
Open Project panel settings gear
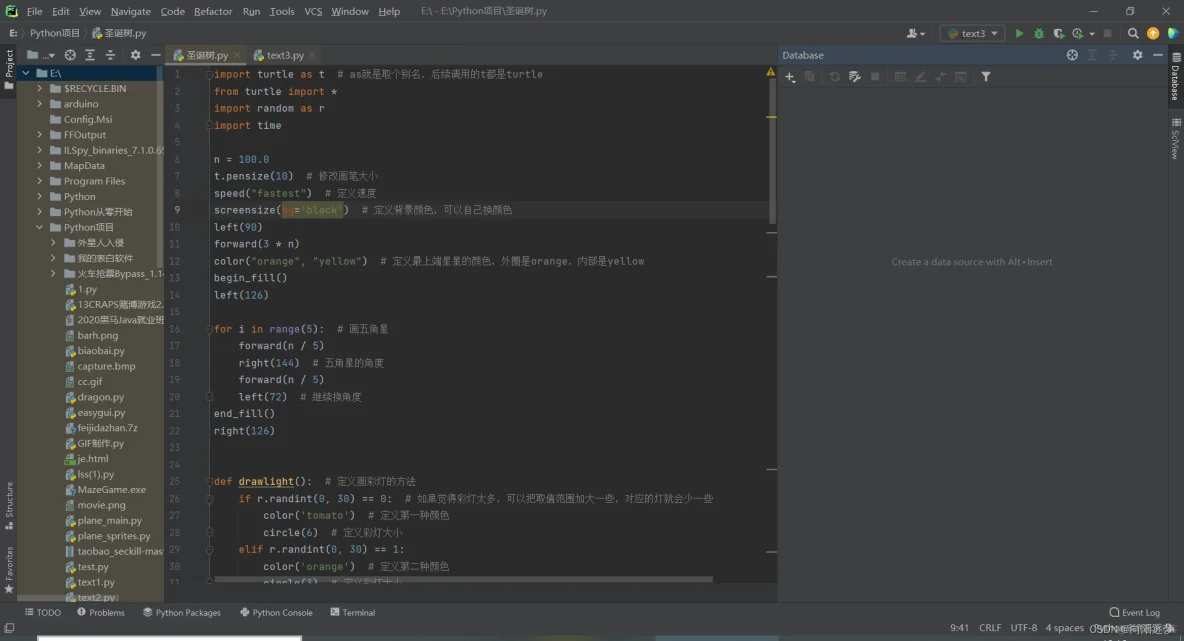pyautogui.click(x=135, y=55)
